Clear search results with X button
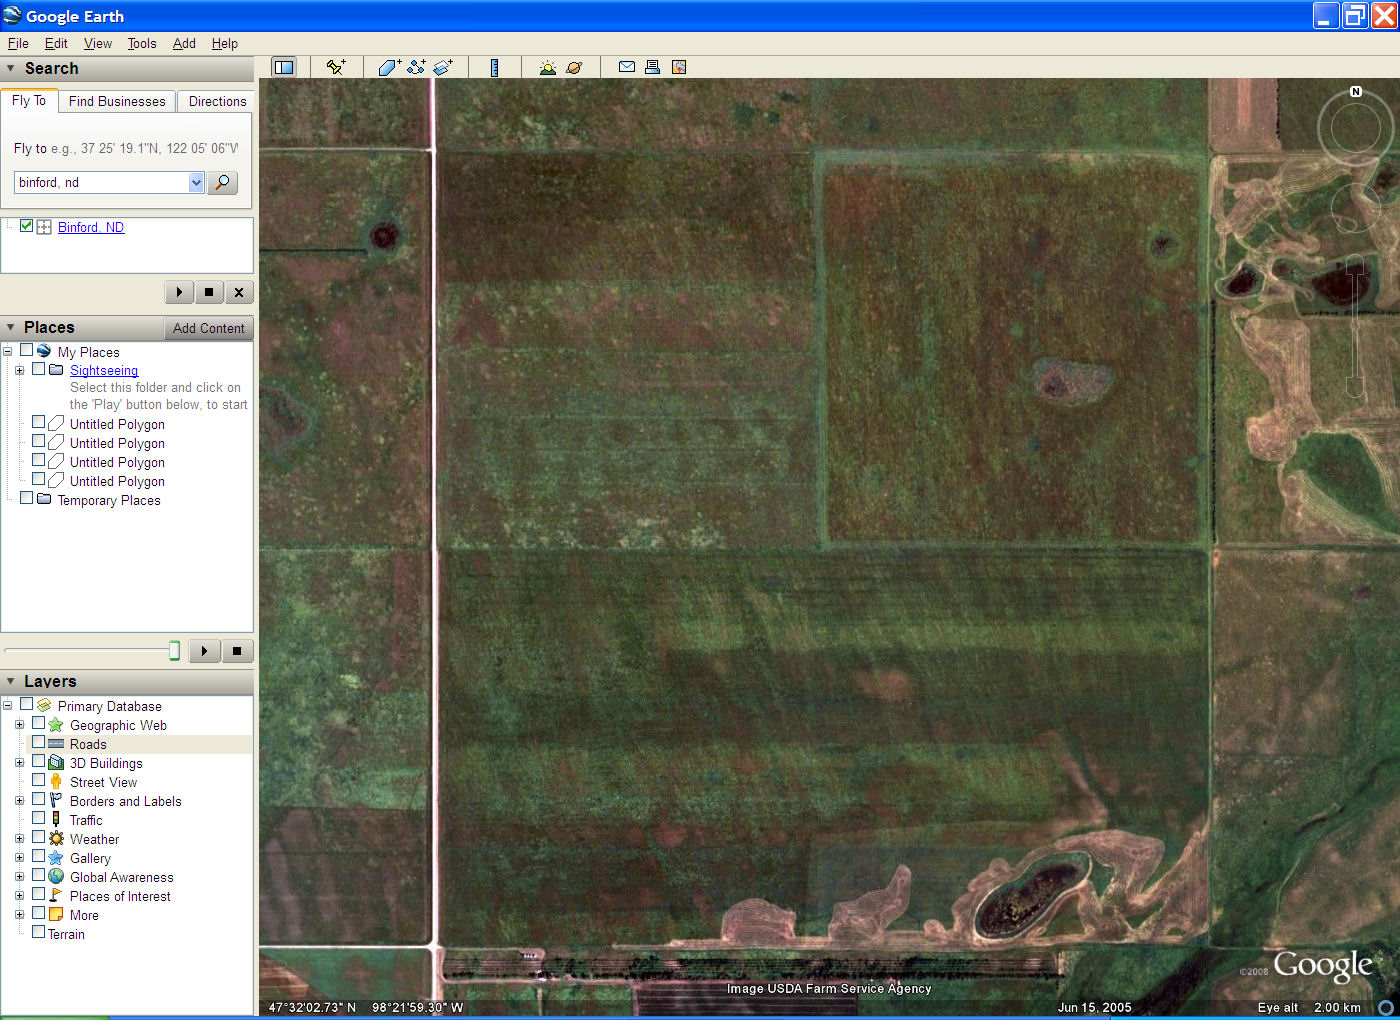Image resolution: width=1400 pixels, height=1020 pixels. [238, 292]
